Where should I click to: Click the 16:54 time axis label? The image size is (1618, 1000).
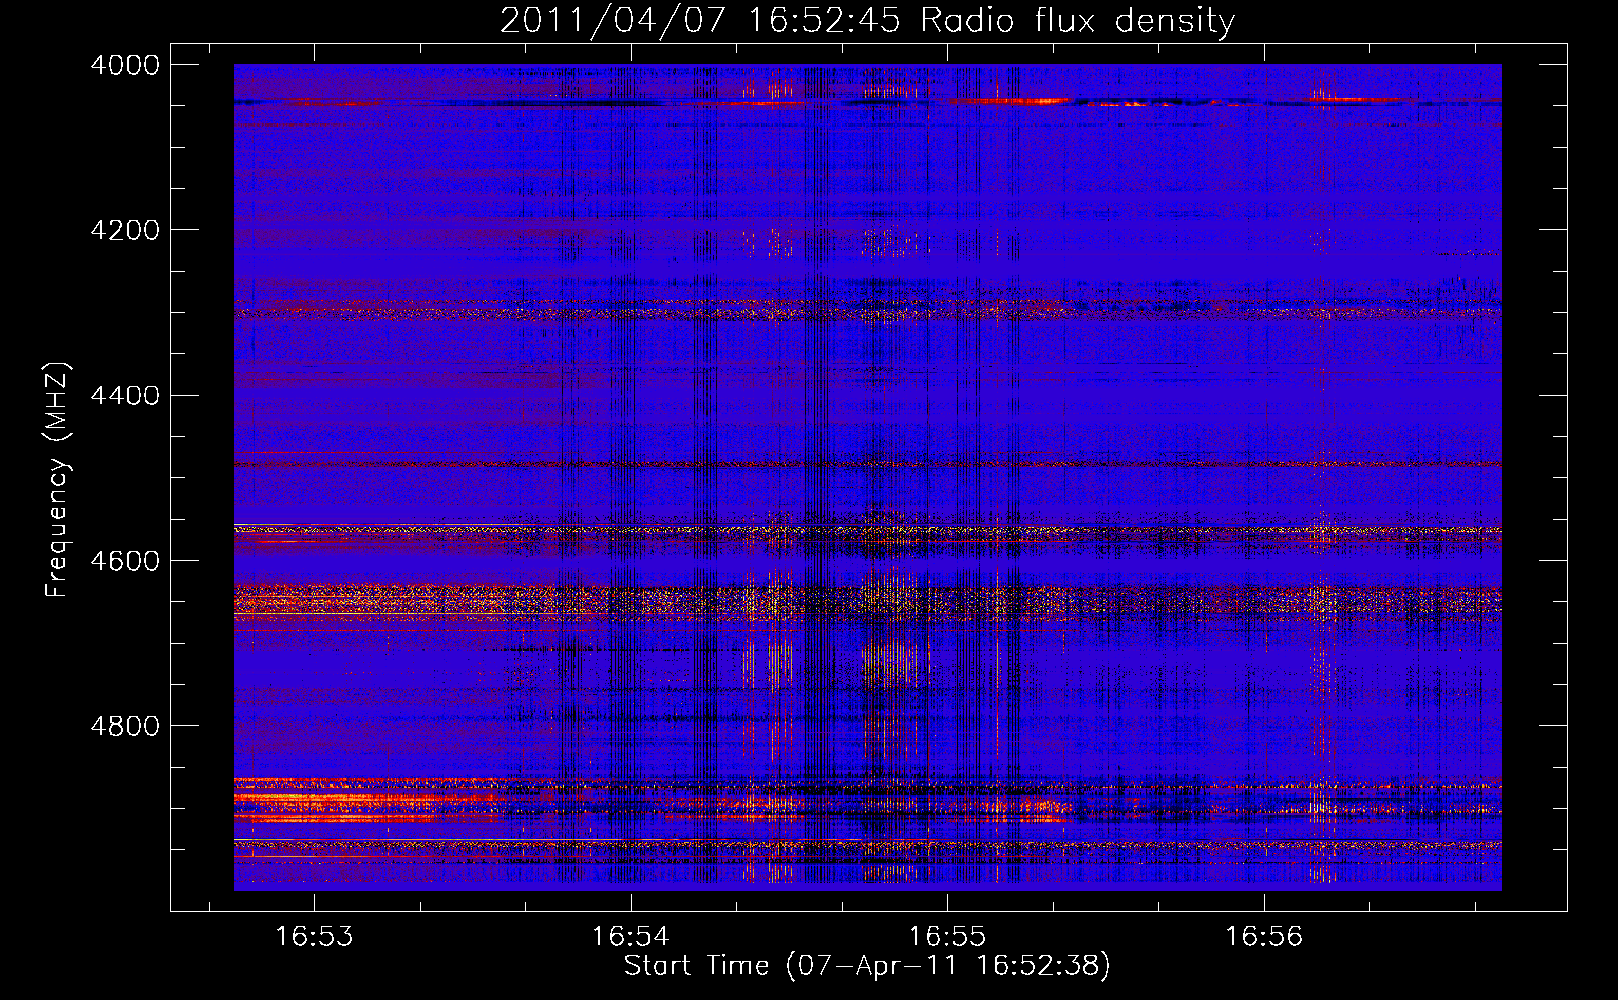[x=630, y=937]
